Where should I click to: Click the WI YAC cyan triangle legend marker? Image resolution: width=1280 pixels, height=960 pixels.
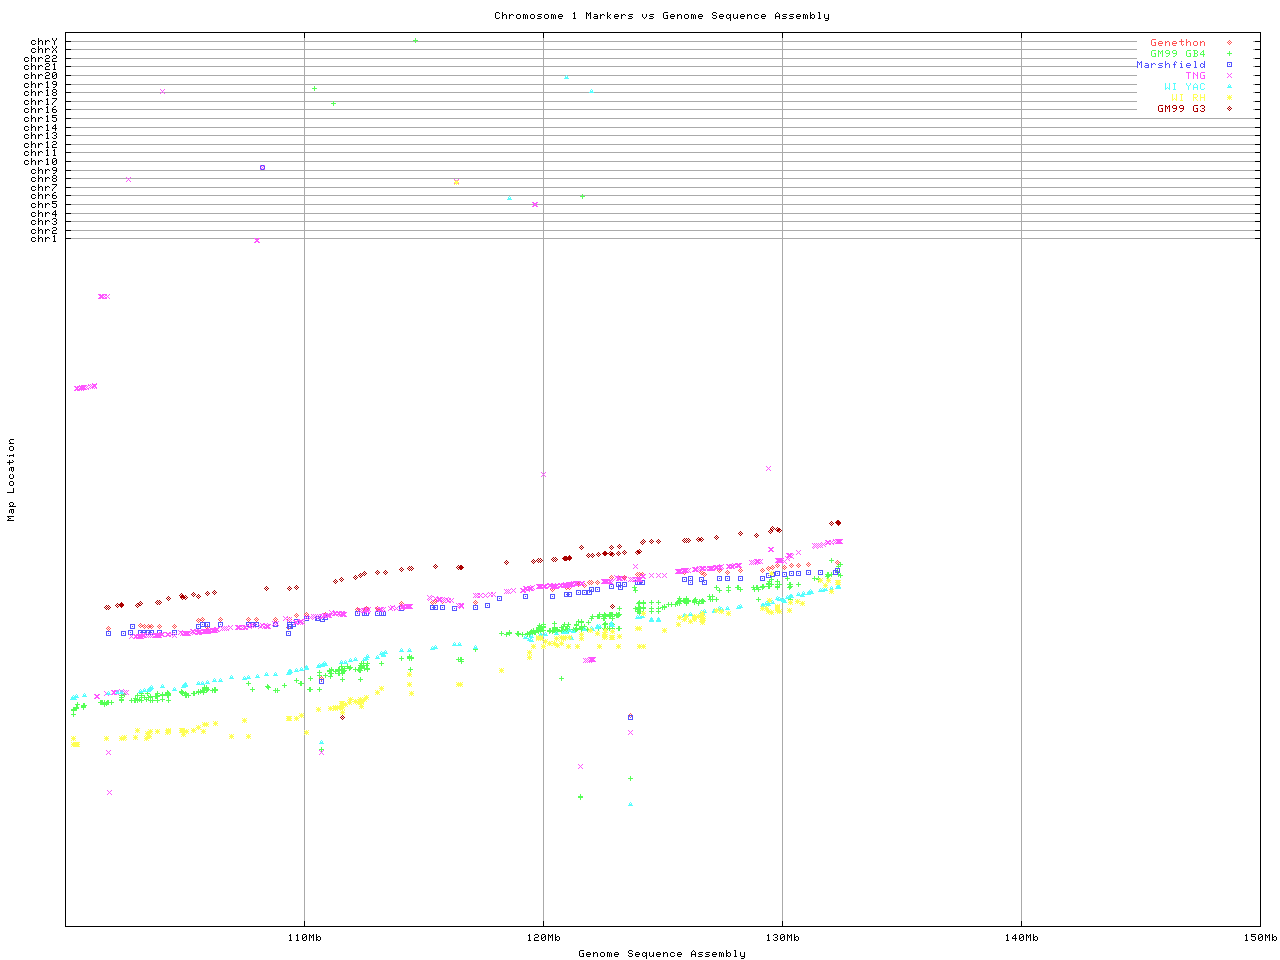point(1229,87)
